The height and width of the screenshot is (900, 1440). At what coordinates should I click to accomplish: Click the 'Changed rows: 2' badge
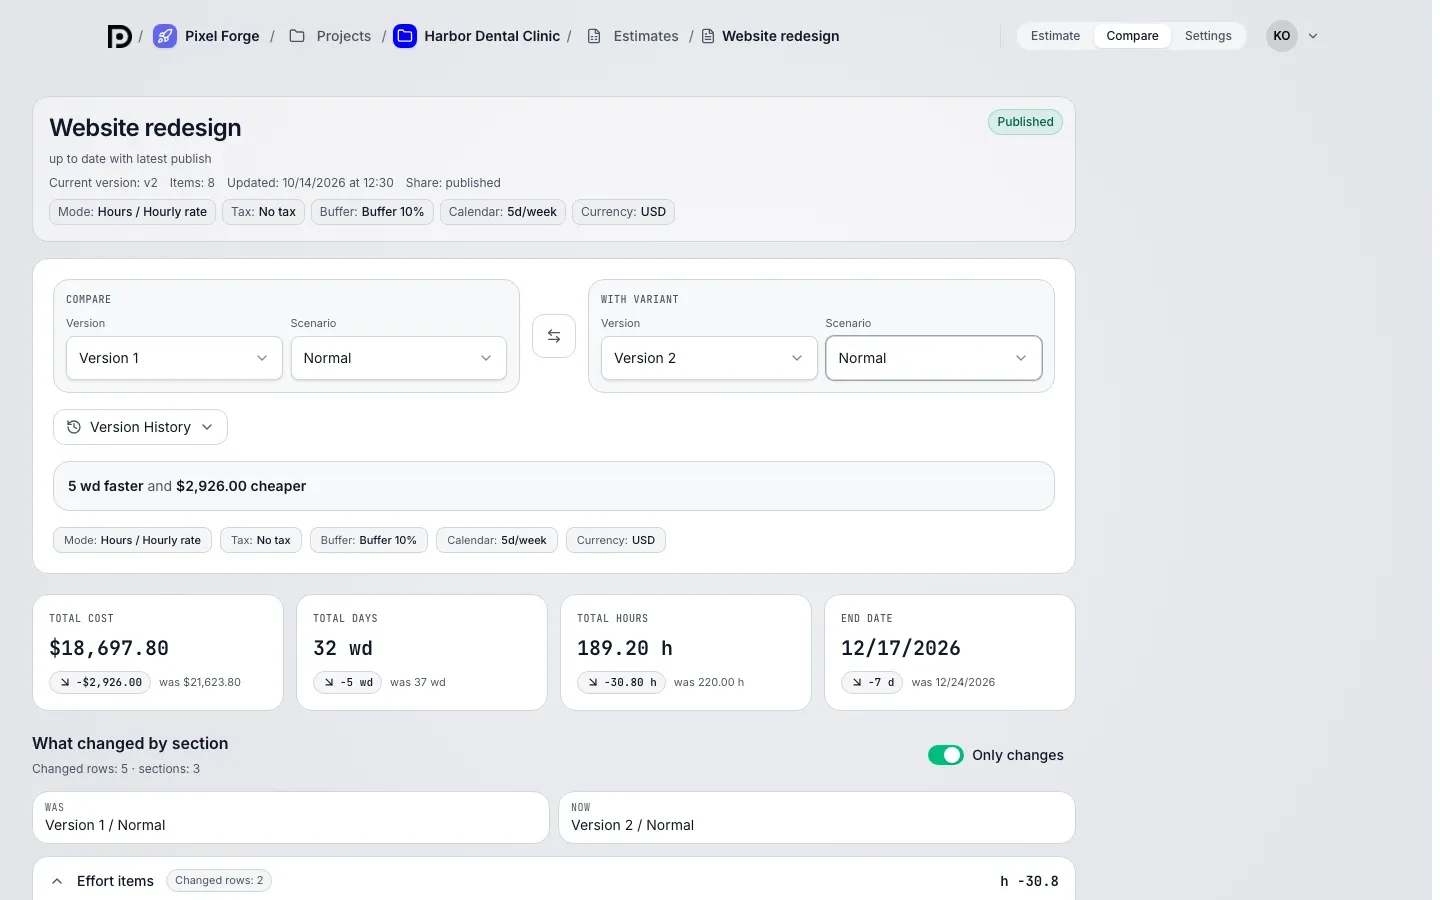tap(219, 881)
